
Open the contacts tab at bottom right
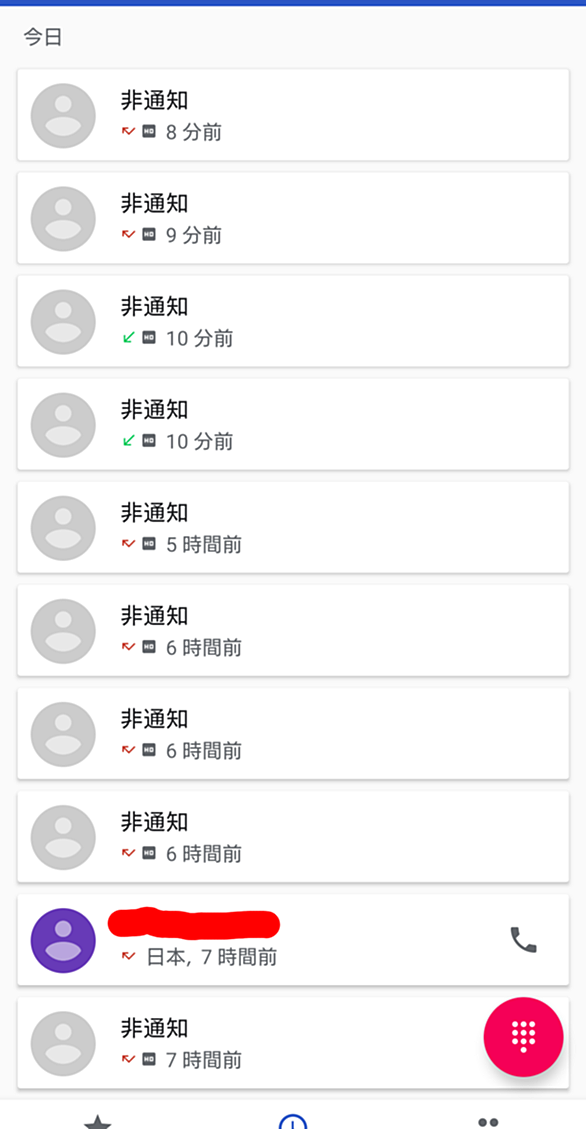pos(488,1122)
